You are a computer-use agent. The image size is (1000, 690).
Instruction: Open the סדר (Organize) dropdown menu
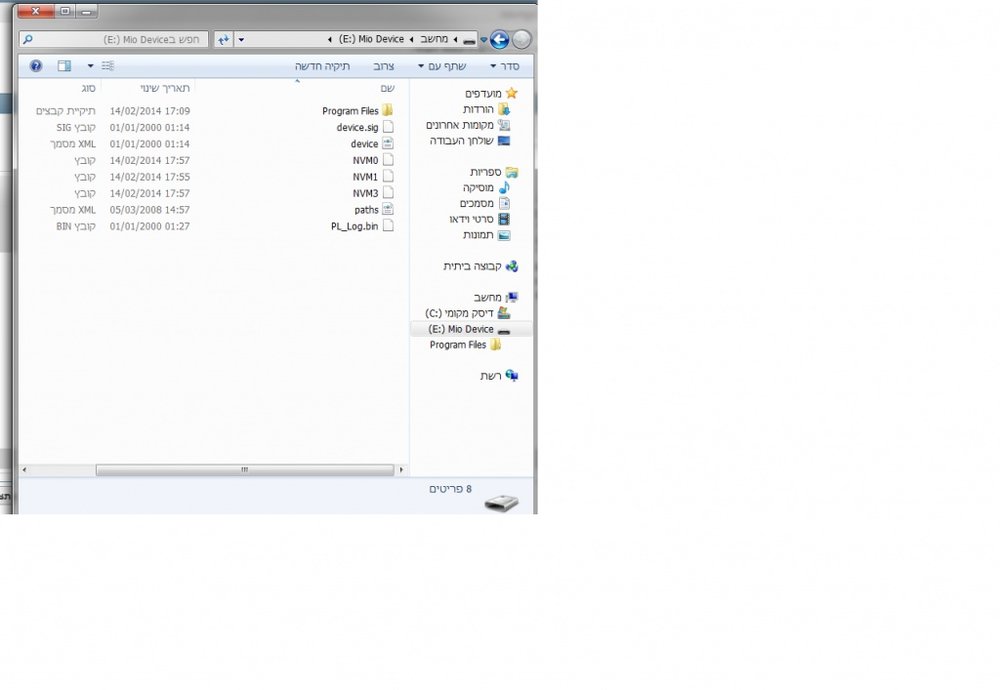point(504,66)
